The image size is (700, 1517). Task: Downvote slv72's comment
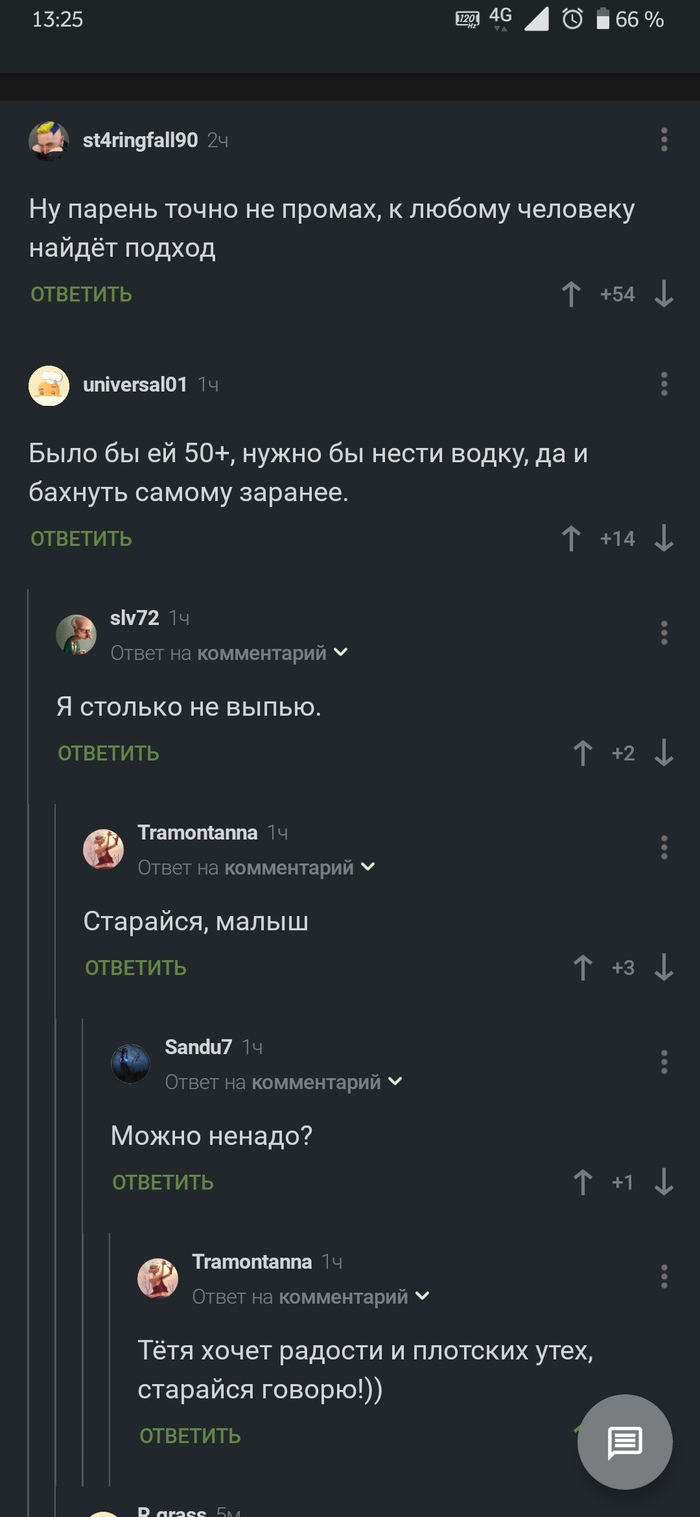pyautogui.click(x=664, y=753)
